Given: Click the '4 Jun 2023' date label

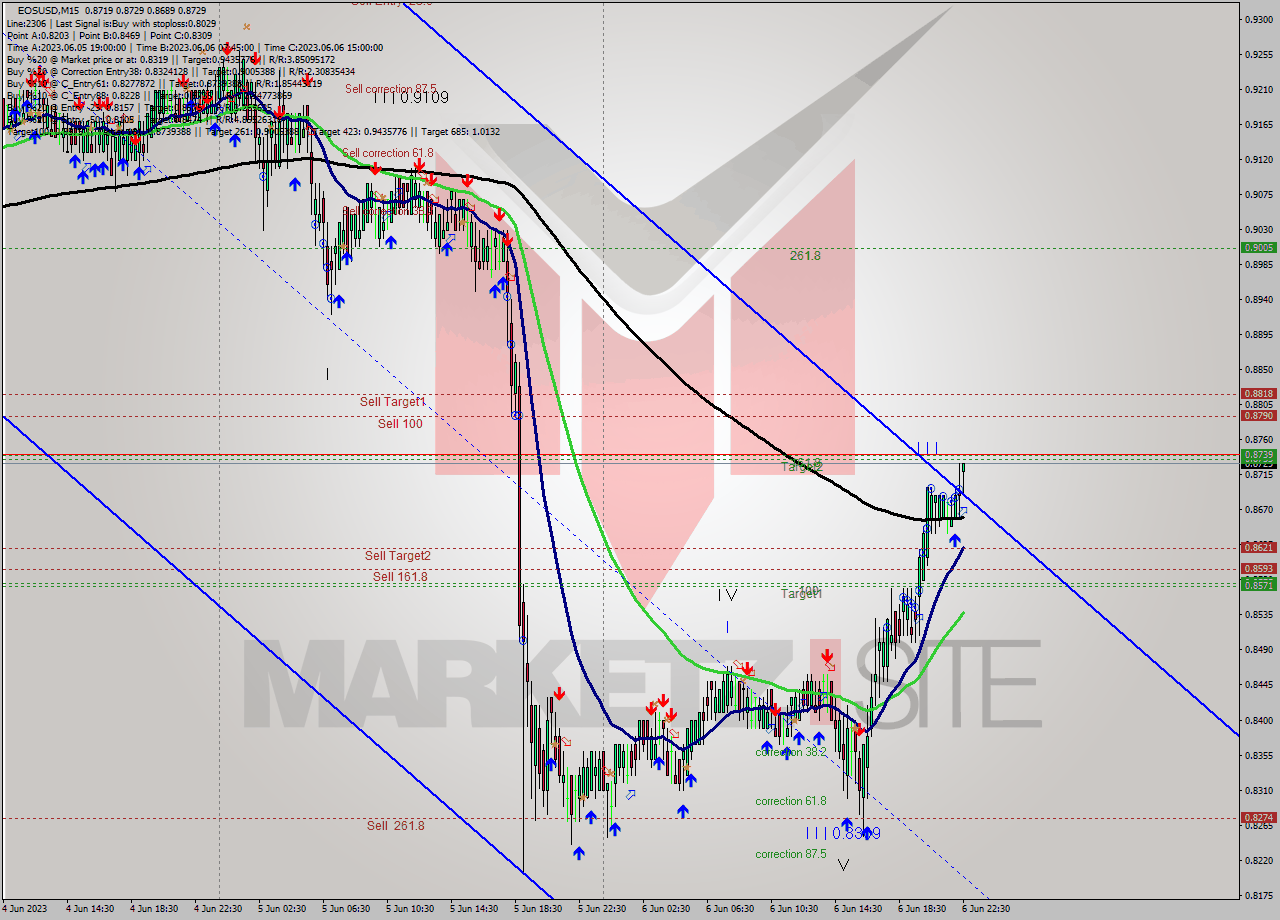Looking at the screenshot, I should pyautogui.click(x=25, y=909).
